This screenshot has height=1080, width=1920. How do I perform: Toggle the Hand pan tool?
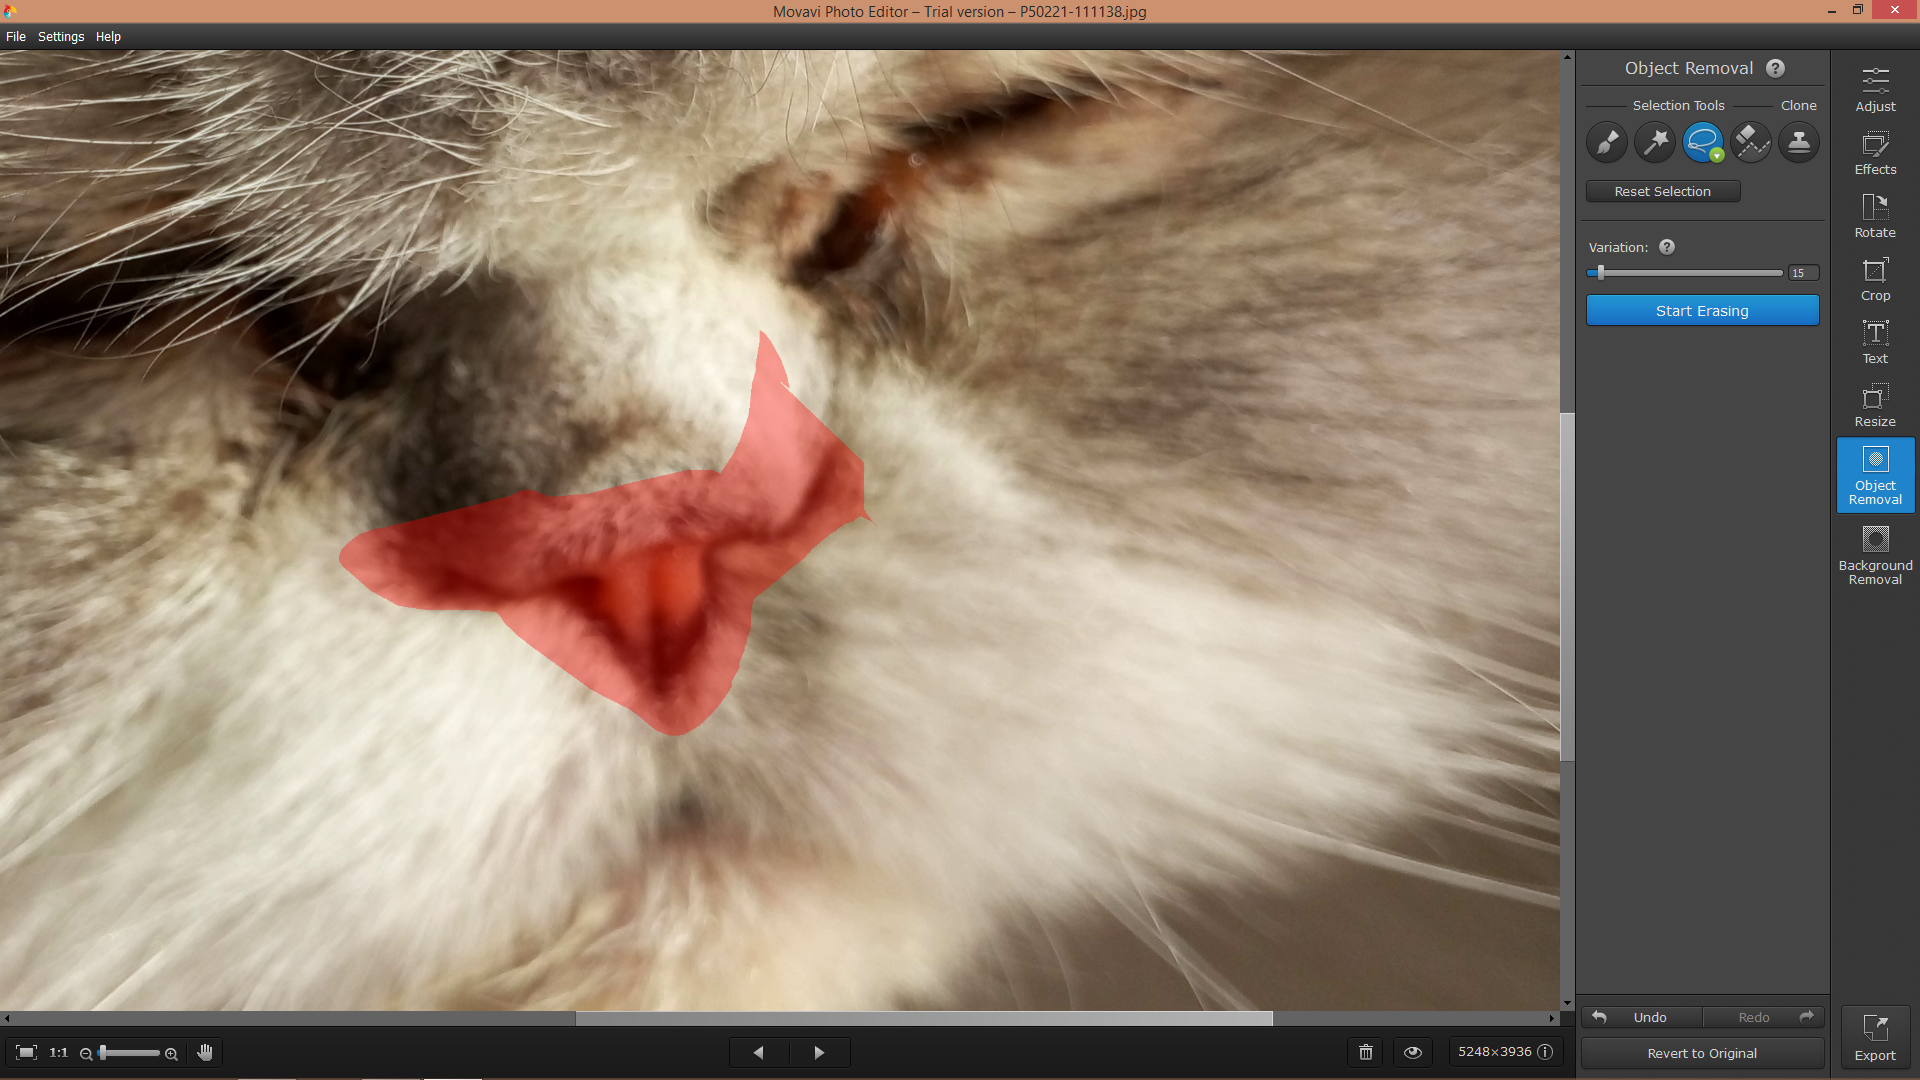pos(205,1052)
